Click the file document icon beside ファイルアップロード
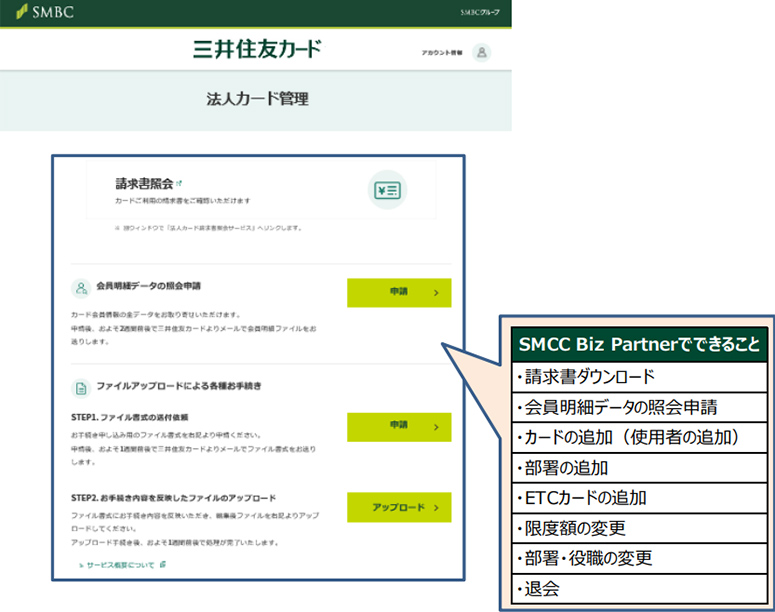 (81, 389)
